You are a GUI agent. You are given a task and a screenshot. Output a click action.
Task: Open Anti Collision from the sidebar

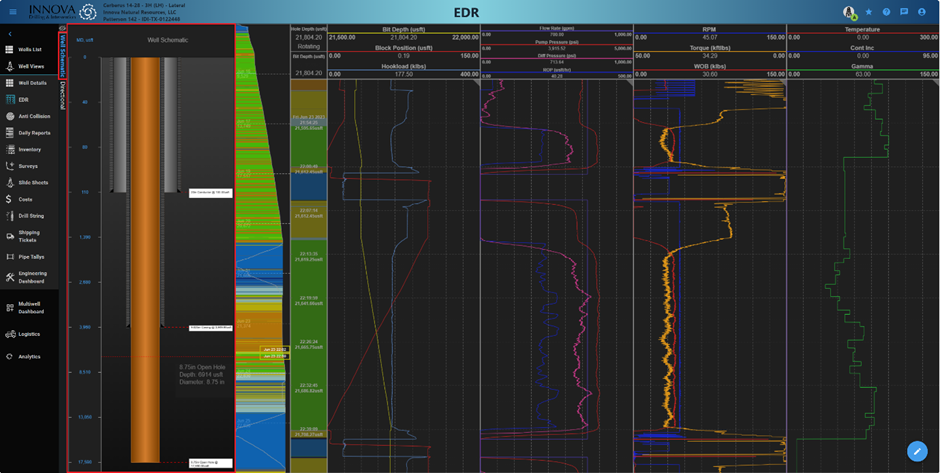34,116
